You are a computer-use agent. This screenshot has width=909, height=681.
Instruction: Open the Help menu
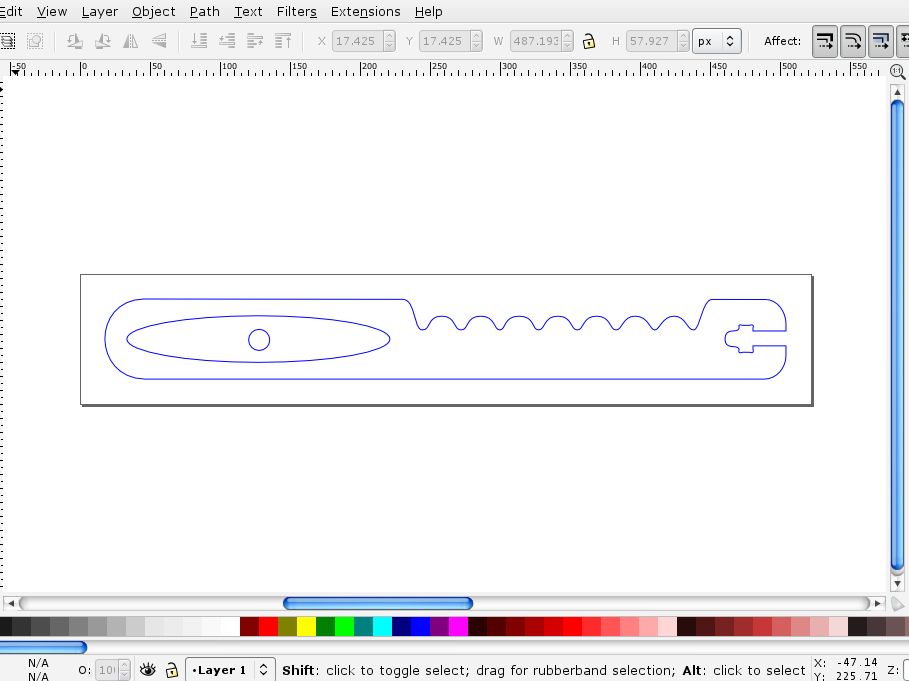(428, 12)
